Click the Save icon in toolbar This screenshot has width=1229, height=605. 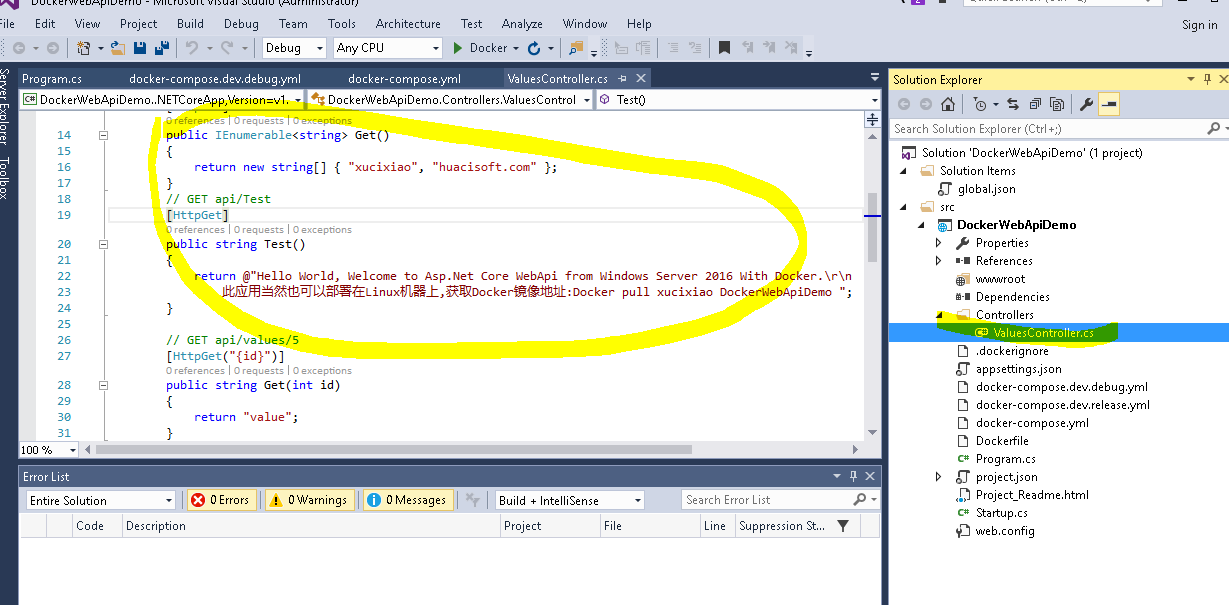coord(139,47)
